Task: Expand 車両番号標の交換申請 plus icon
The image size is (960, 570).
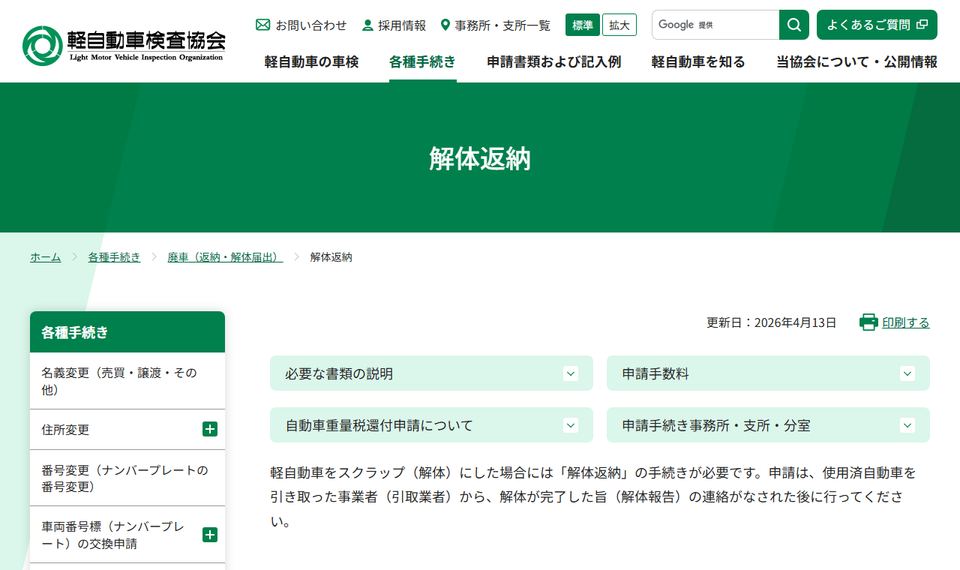Action: click(210, 534)
